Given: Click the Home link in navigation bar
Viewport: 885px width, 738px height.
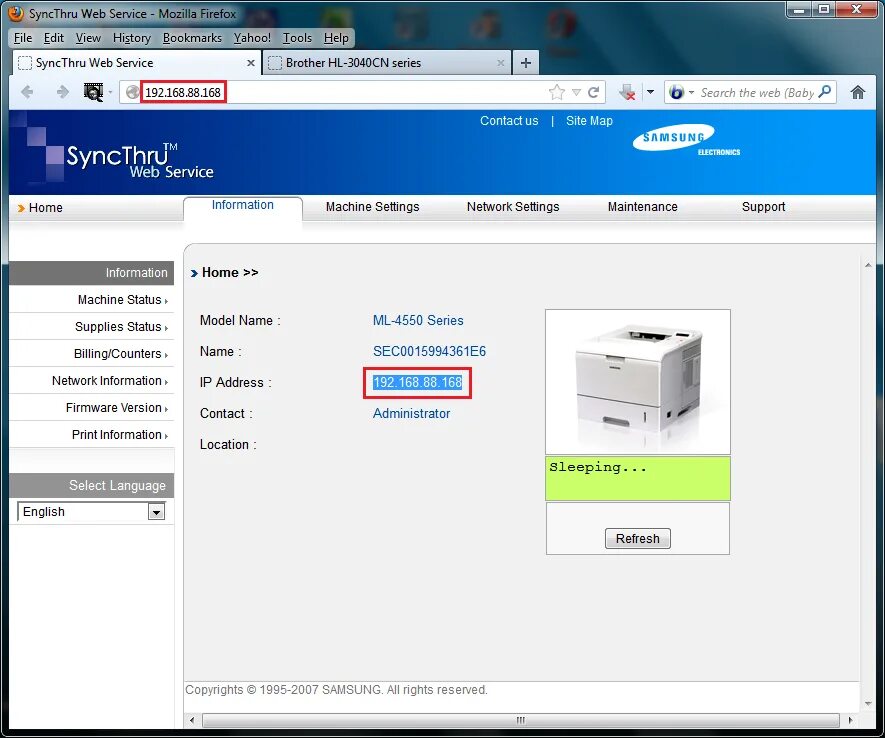Looking at the screenshot, I should (40, 208).
